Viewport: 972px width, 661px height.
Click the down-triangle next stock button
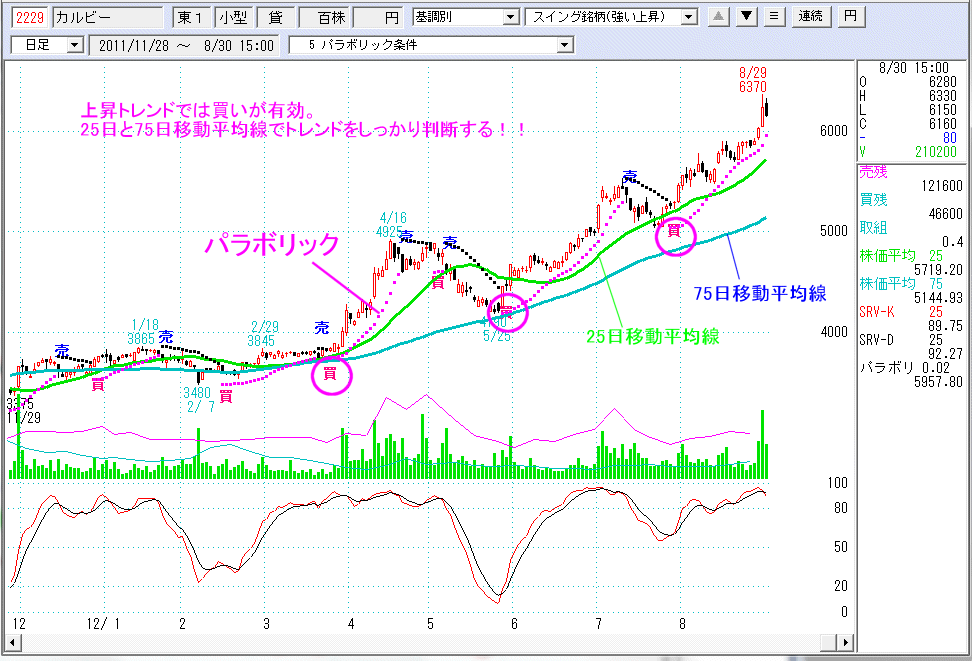pos(747,17)
